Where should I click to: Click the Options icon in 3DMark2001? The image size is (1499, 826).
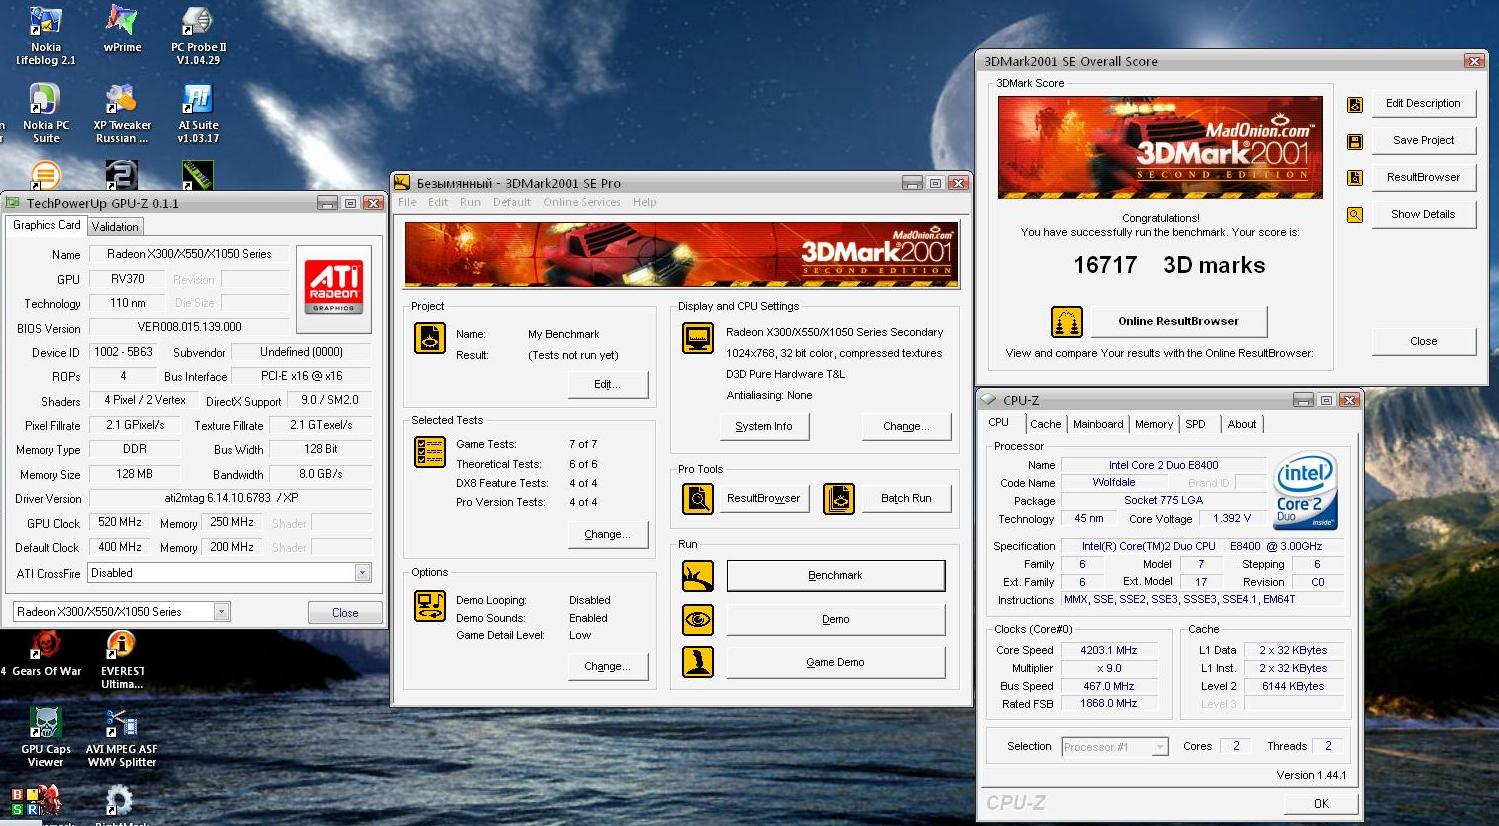(430, 606)
